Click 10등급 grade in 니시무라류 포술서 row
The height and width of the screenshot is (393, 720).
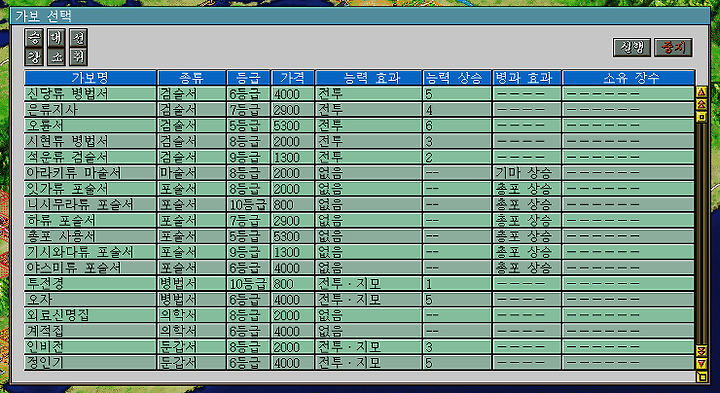point(248,205)
